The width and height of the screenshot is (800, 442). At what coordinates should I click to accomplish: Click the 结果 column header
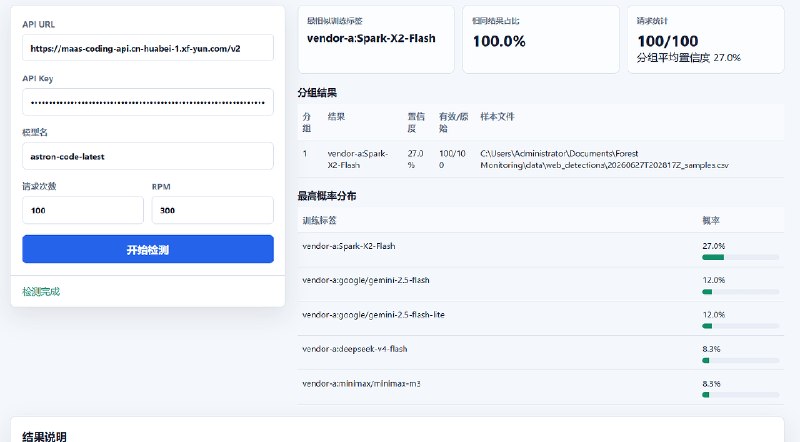336,117
